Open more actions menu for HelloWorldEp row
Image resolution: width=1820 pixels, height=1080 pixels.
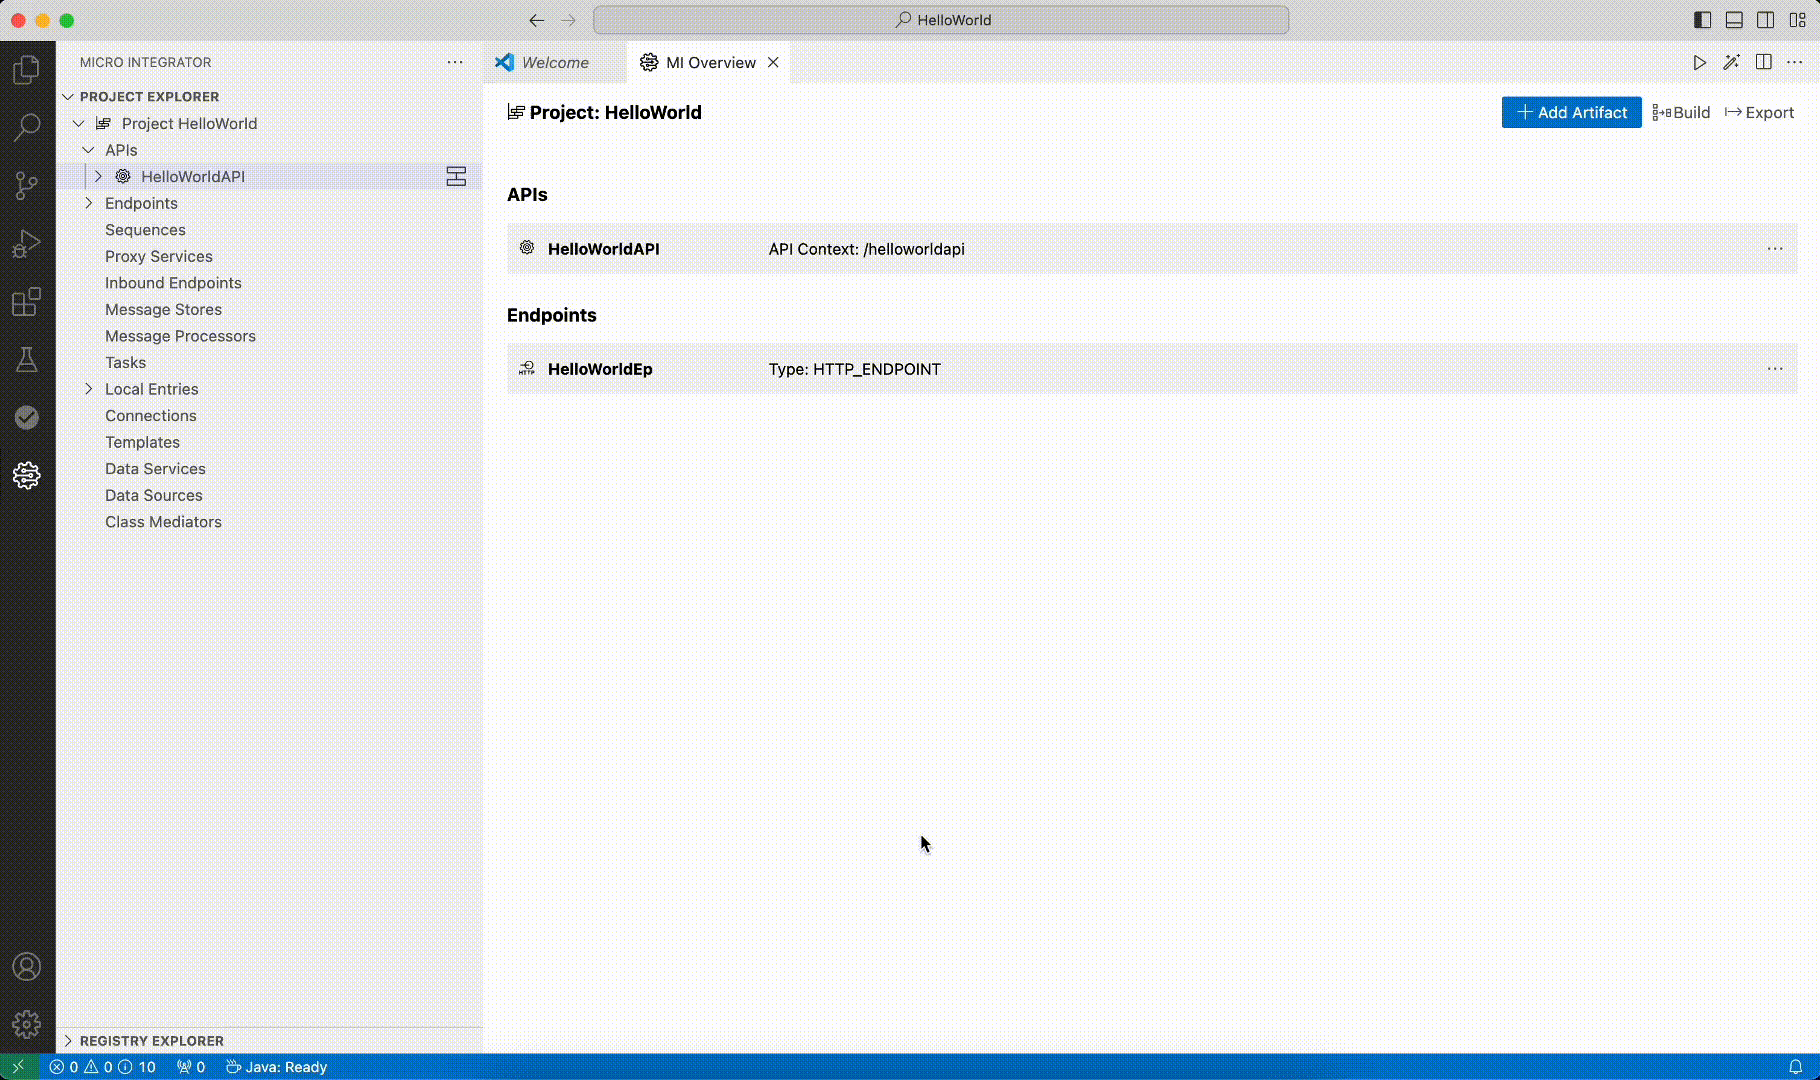click(x=1774, y=369)
